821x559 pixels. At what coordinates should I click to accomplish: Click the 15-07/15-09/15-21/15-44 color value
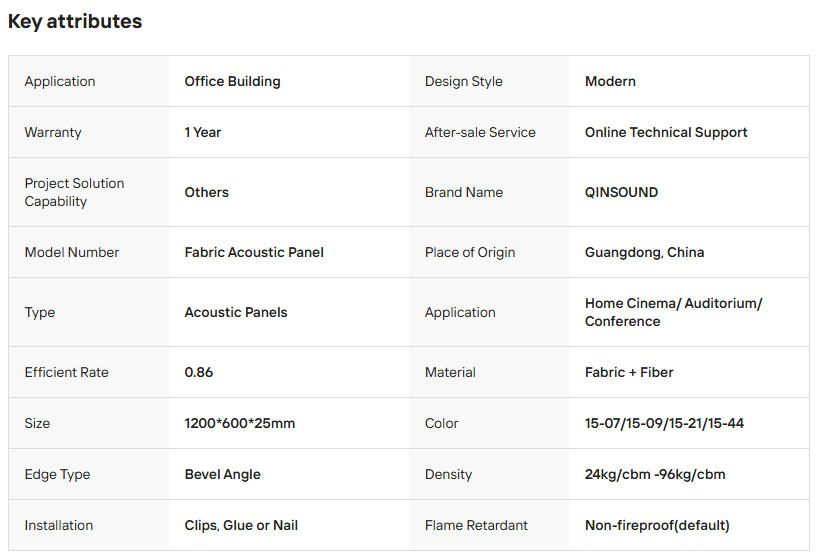coord(664,423)
